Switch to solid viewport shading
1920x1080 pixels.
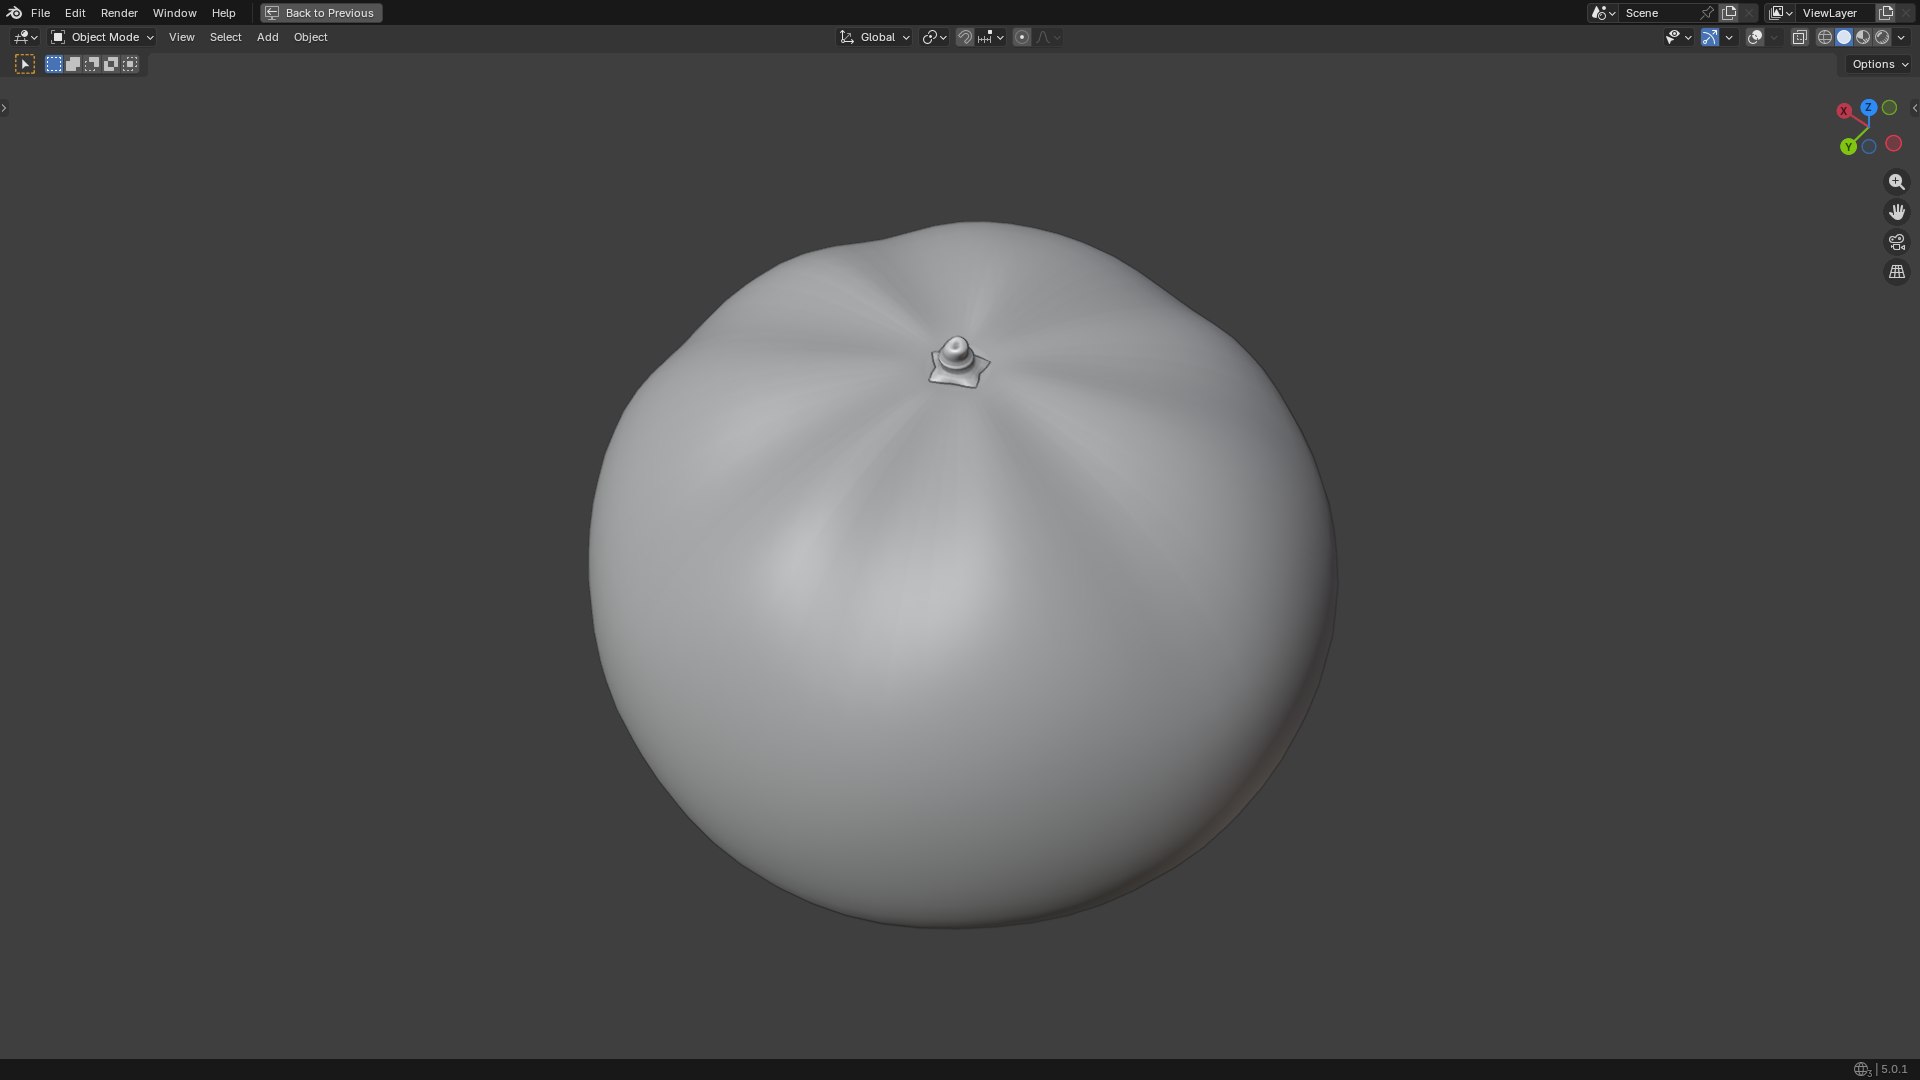click(x=1844, y=37)
